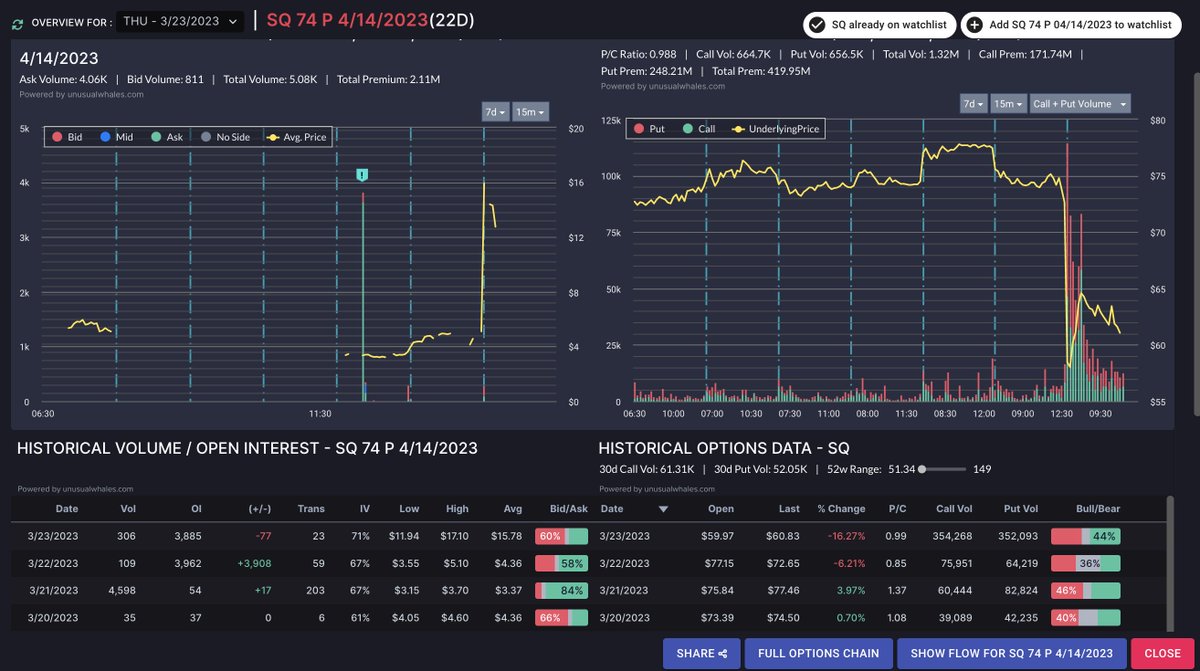This screenshot has width=1200, height=671.
Task: Click the green refresh icon beside Overview For
Action: 17,22
